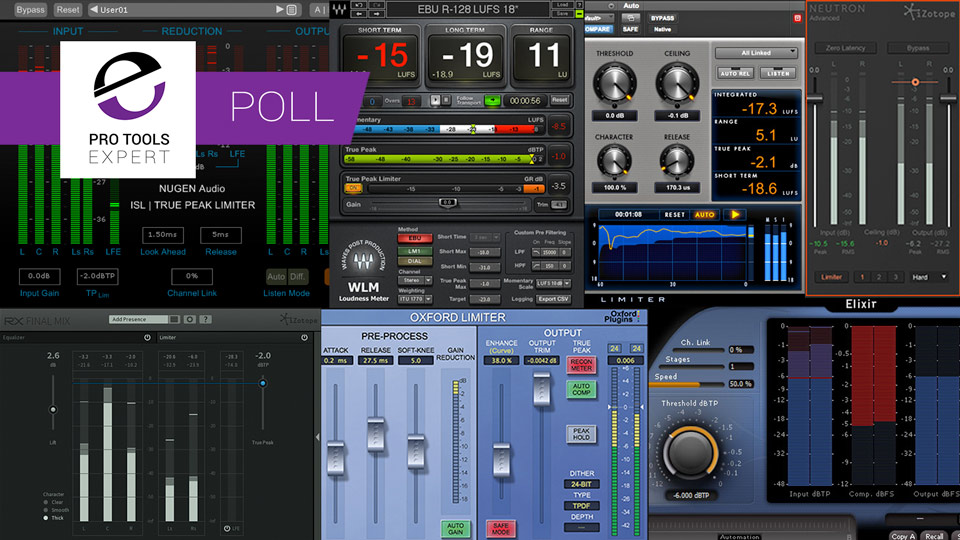Screen dimensions: 960x540
Task: Click RESET above the Pro Limiter history graph
Action: [674, 215]
